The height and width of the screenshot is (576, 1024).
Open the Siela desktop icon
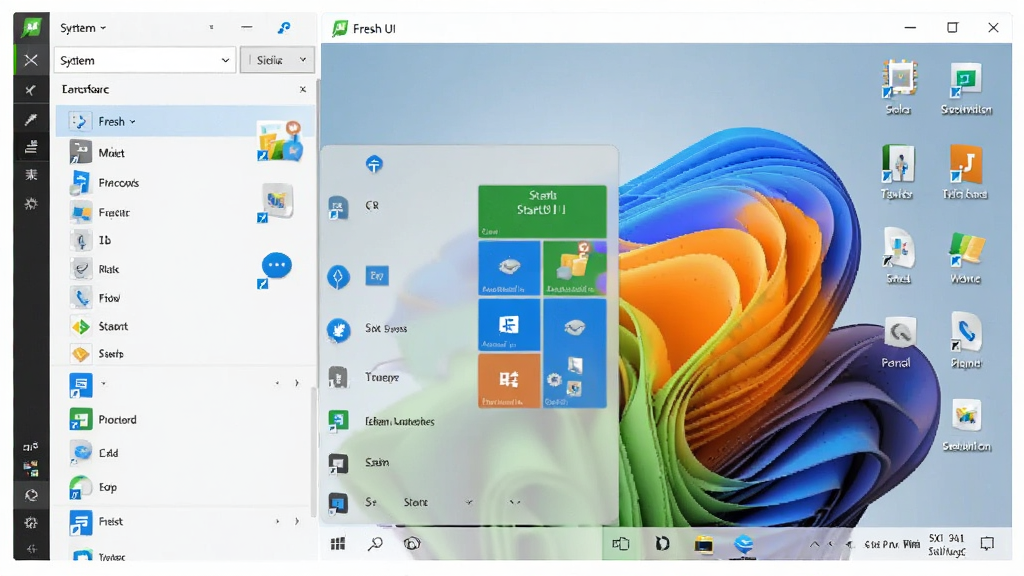(x=899, y=87)
